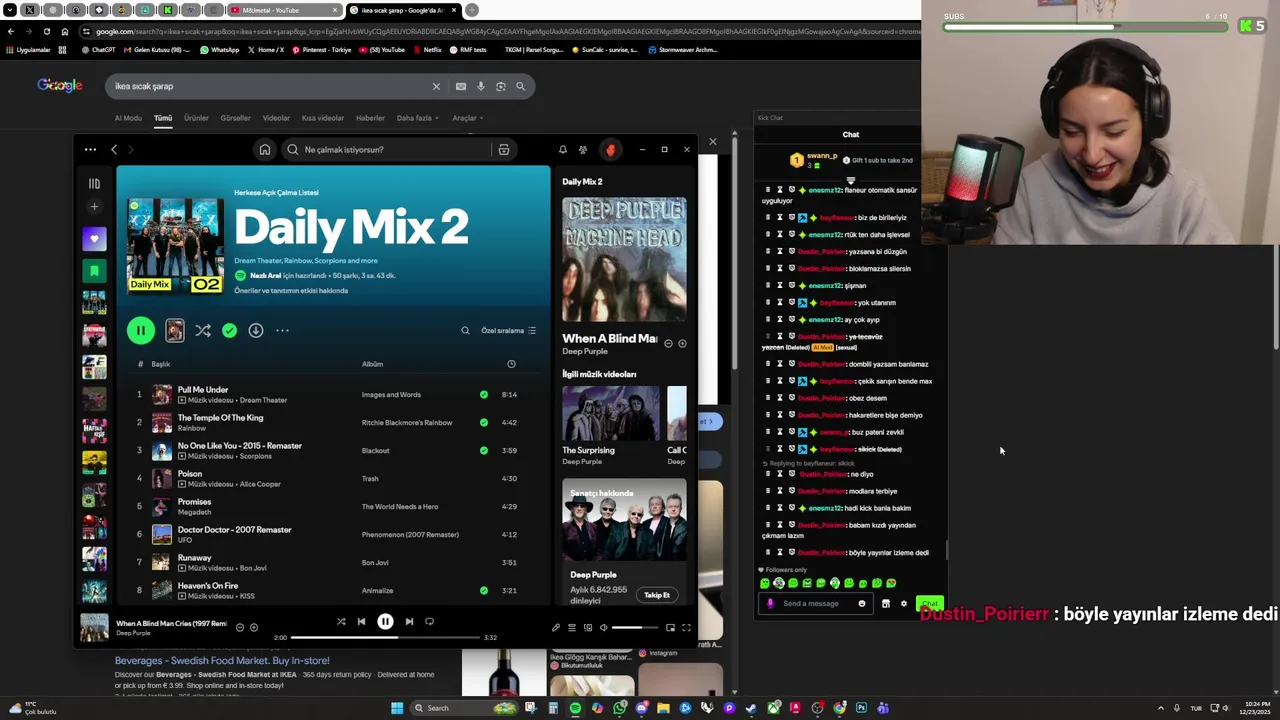
Task: Switch to the Görseller tab in Google
Action: point(235,118)
